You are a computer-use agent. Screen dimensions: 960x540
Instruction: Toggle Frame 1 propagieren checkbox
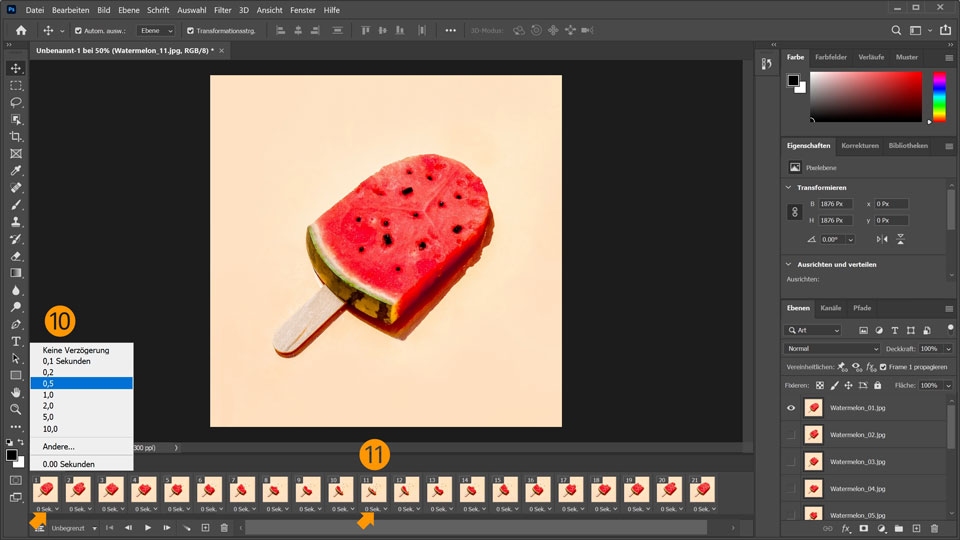883,367
